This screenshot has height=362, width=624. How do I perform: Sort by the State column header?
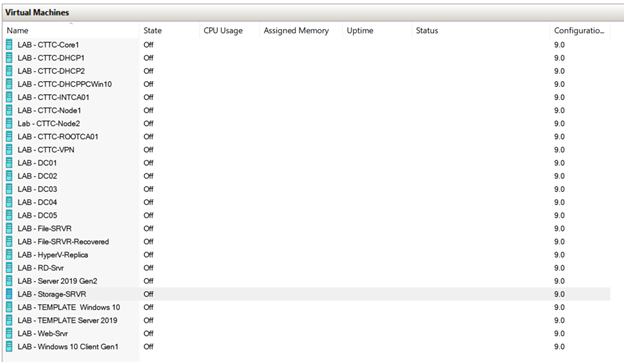point(169,31)
